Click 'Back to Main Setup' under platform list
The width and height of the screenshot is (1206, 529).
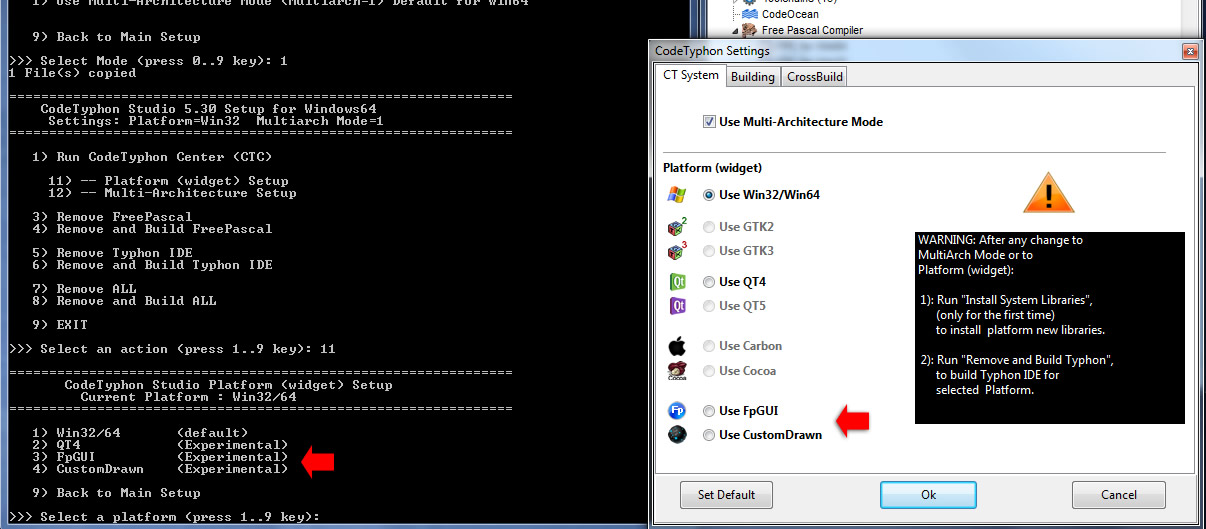point(116,493)
